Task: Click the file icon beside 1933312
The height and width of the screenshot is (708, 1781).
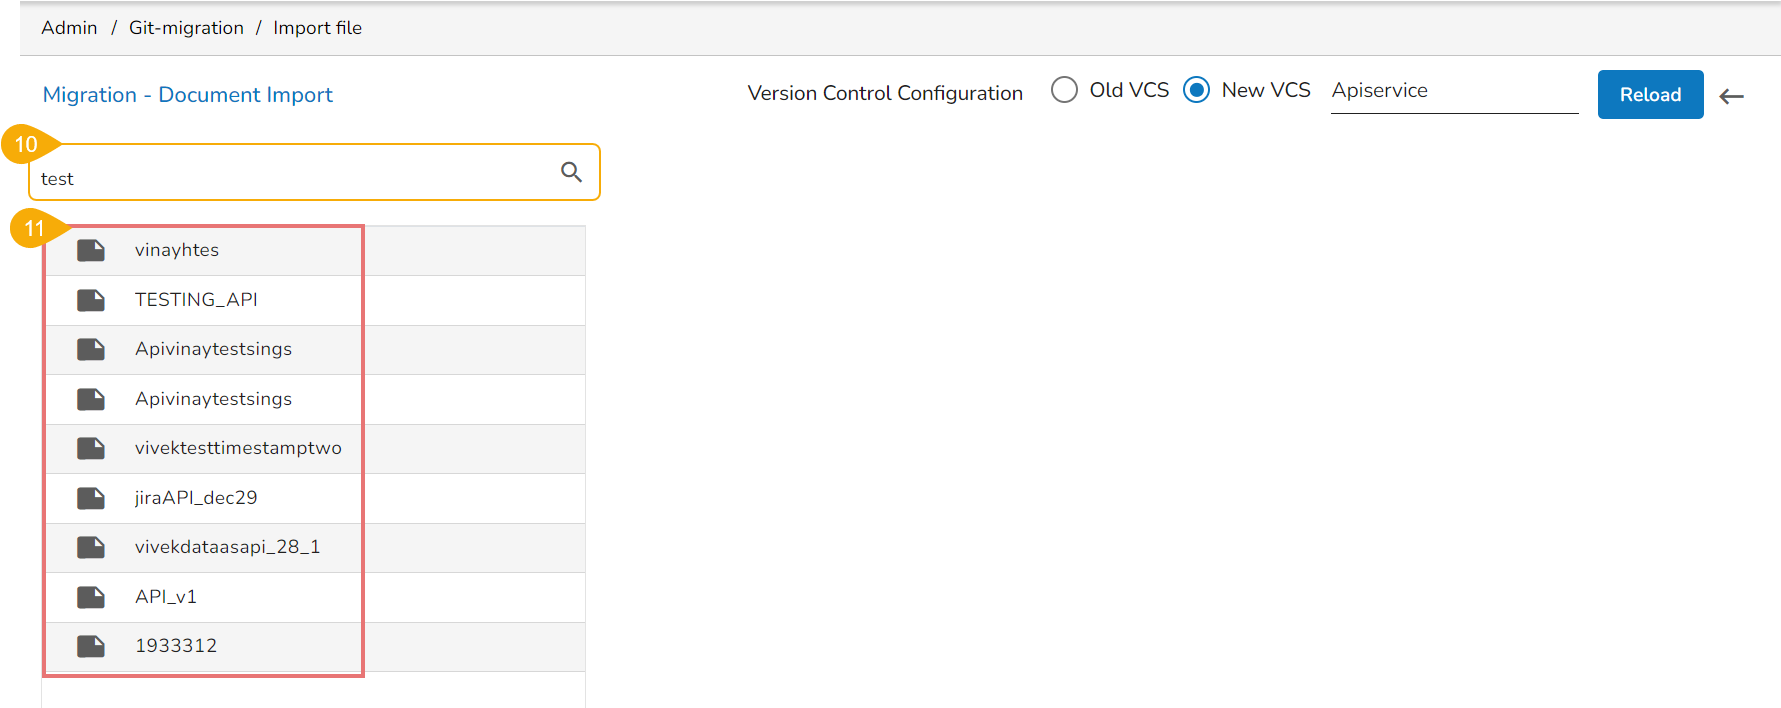Action: coord(91,646)
